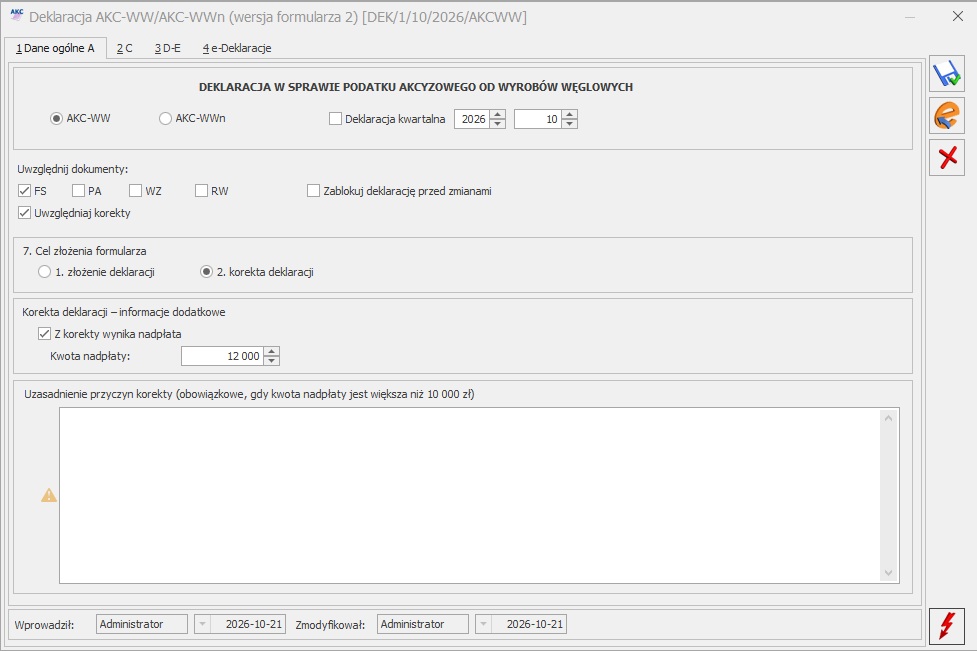977x651 pixels.
Task: Save the declaration with the floppy disk icon
Action: (946, 75)
